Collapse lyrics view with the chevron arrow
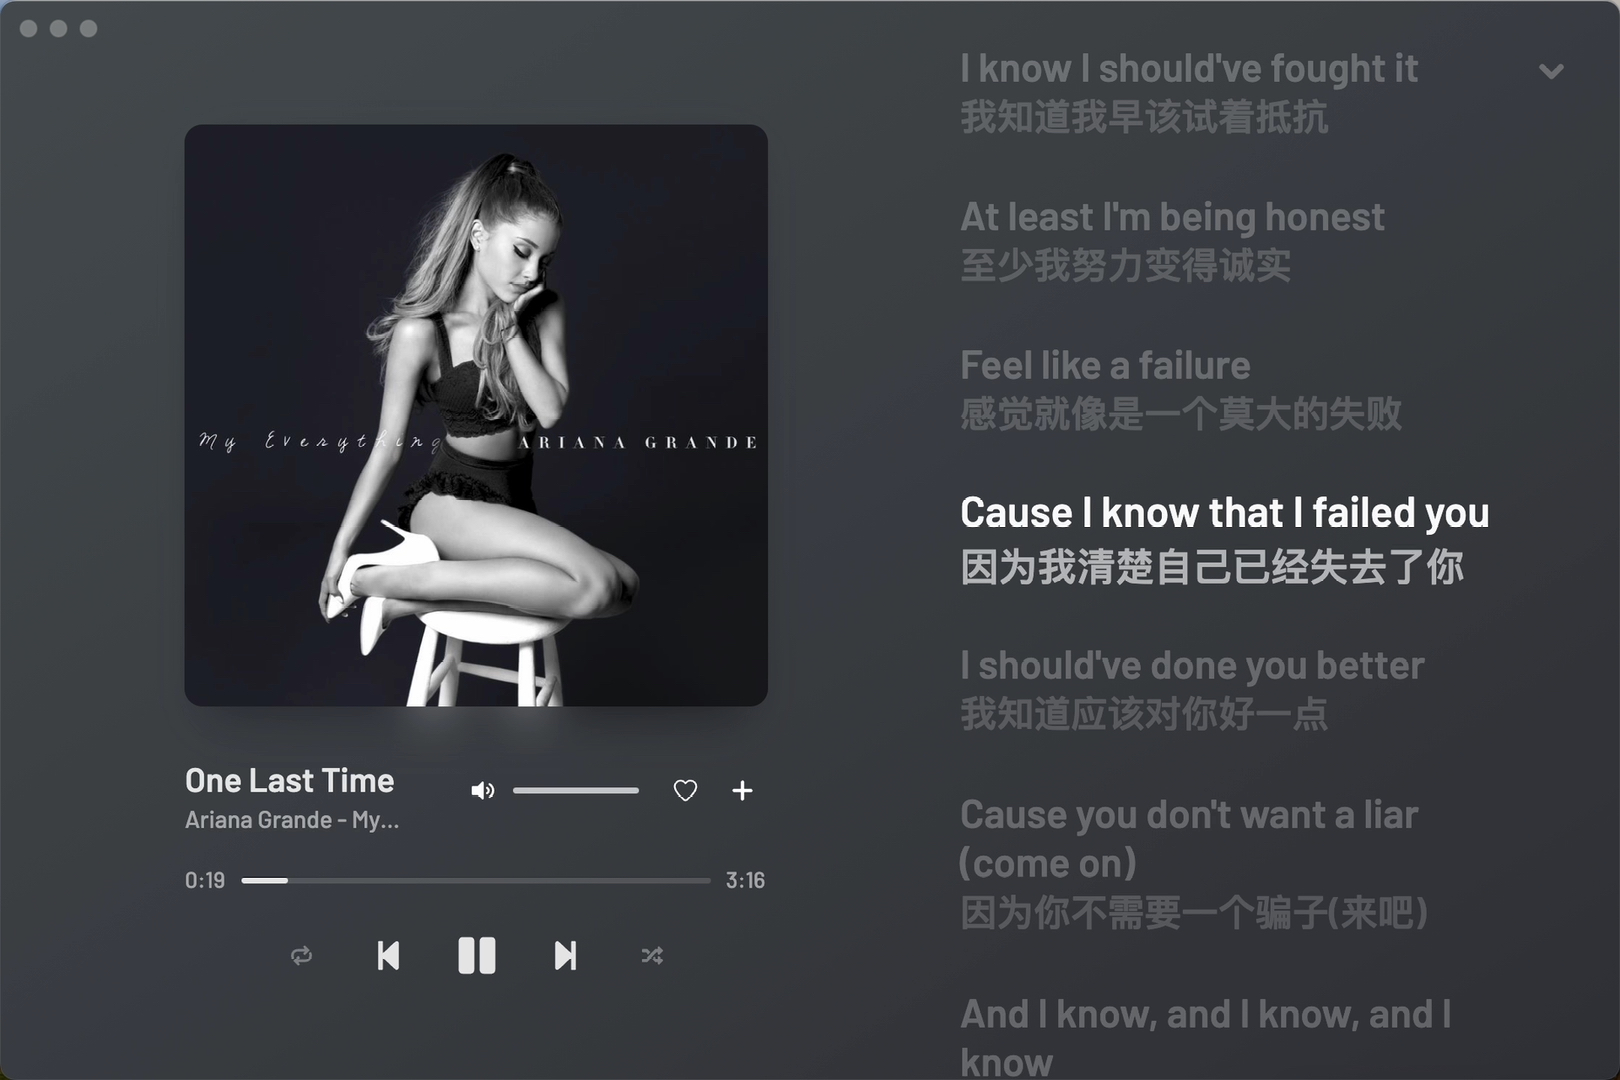The width and height of the screenshot is (1620, 1080). click(1551, 71)
